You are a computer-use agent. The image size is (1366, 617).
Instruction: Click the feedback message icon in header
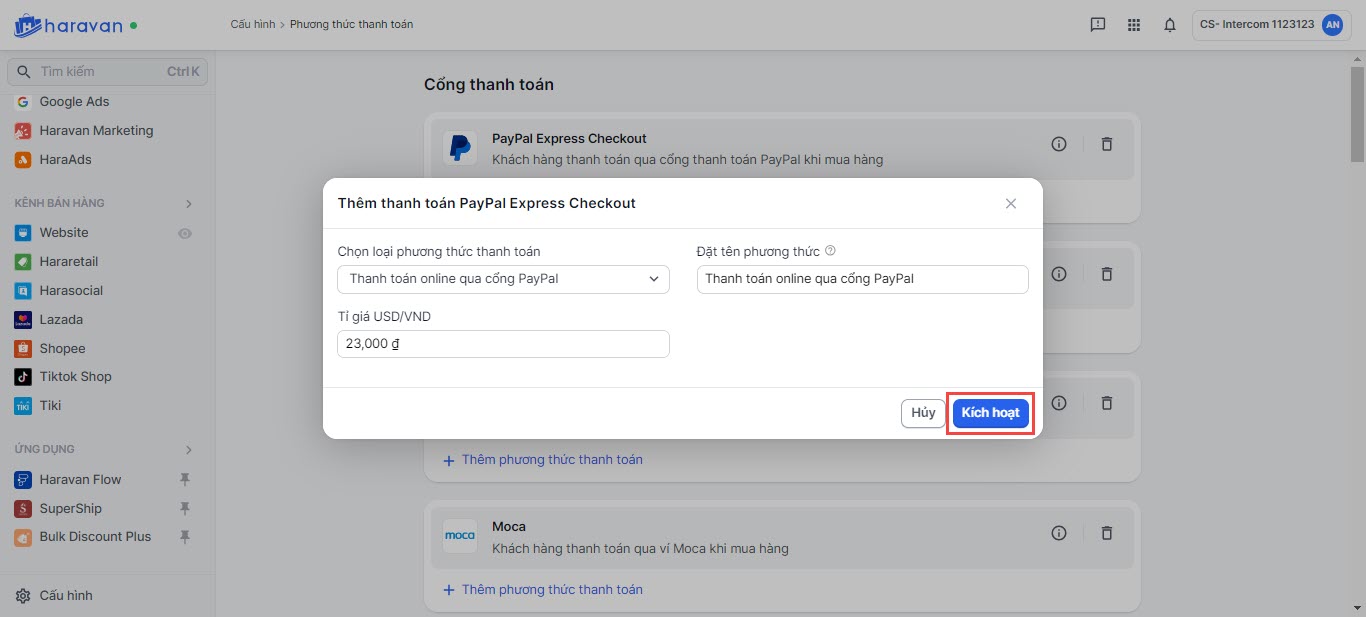[1097, 25]
